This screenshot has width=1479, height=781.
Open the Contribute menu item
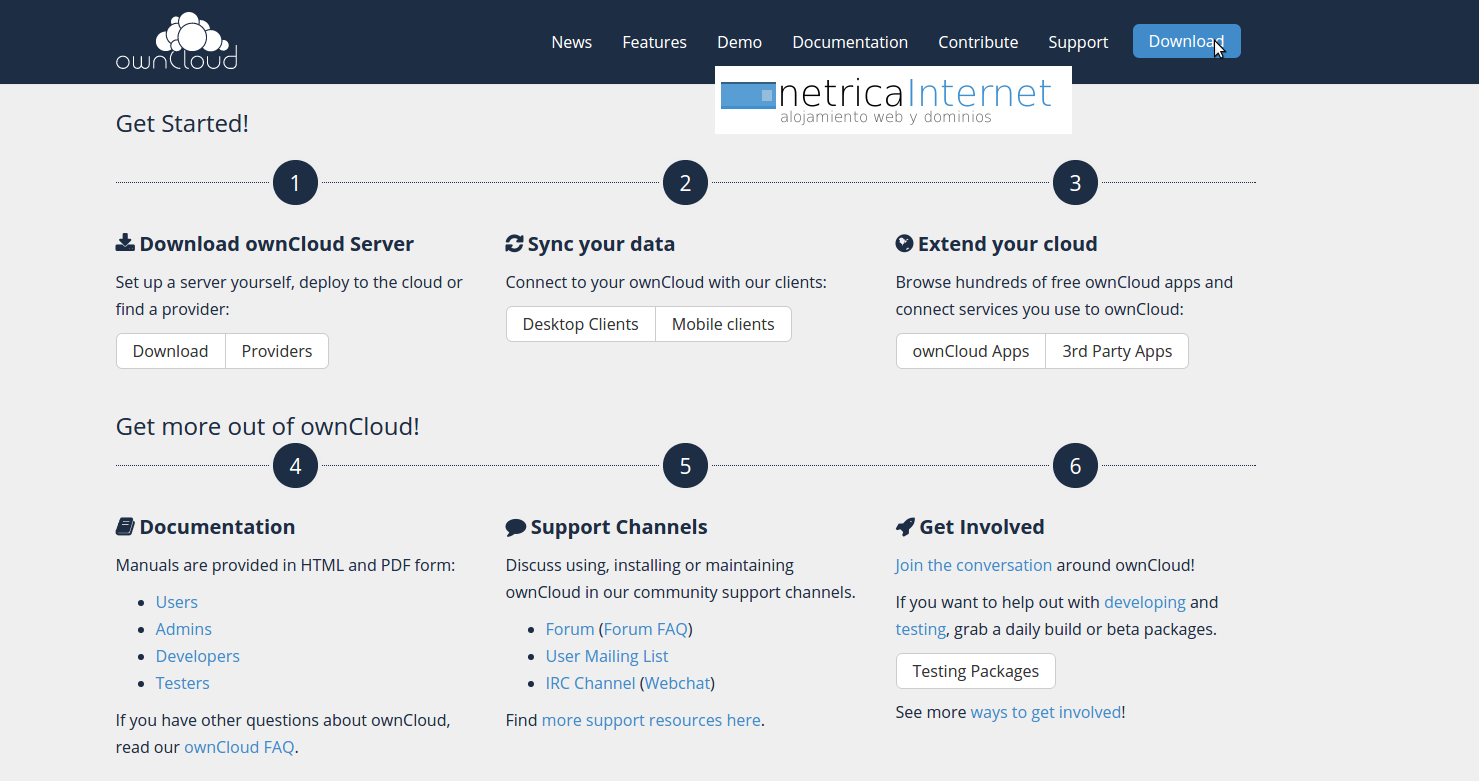(978, 42)
